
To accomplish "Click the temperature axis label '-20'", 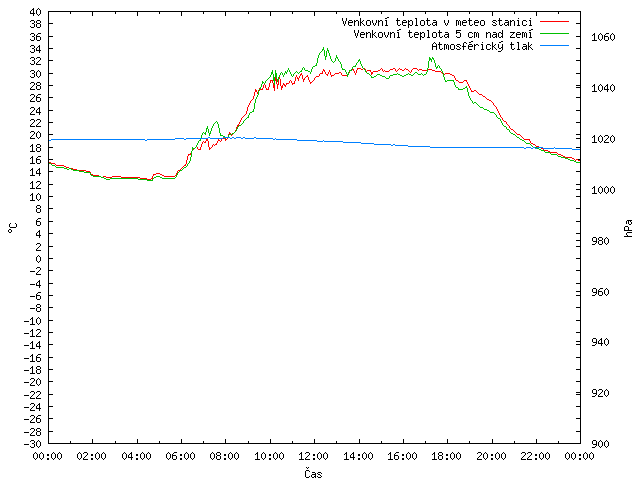I will (33, 382).
